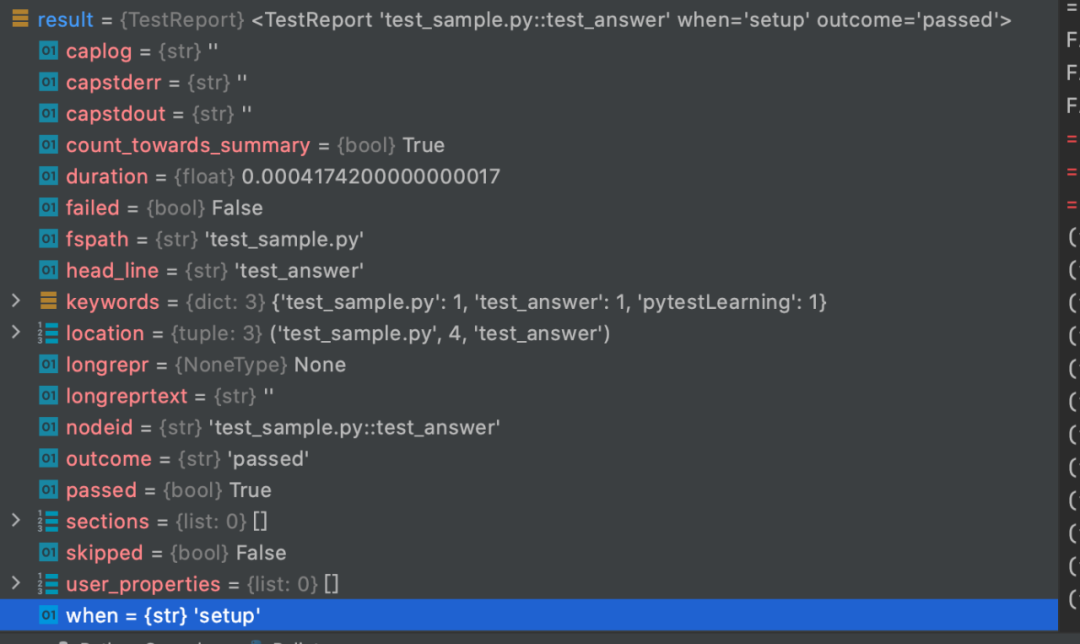Select the skipped boolean variable row
Screen dimensions: 1080x644
176,553
